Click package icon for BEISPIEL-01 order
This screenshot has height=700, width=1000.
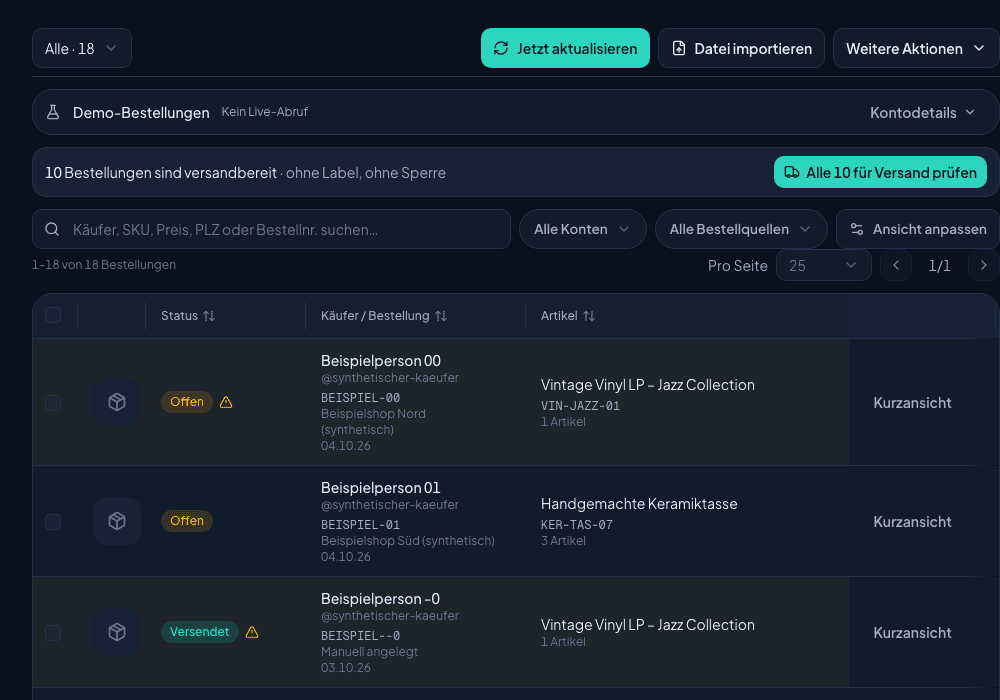tap(117, 521)
